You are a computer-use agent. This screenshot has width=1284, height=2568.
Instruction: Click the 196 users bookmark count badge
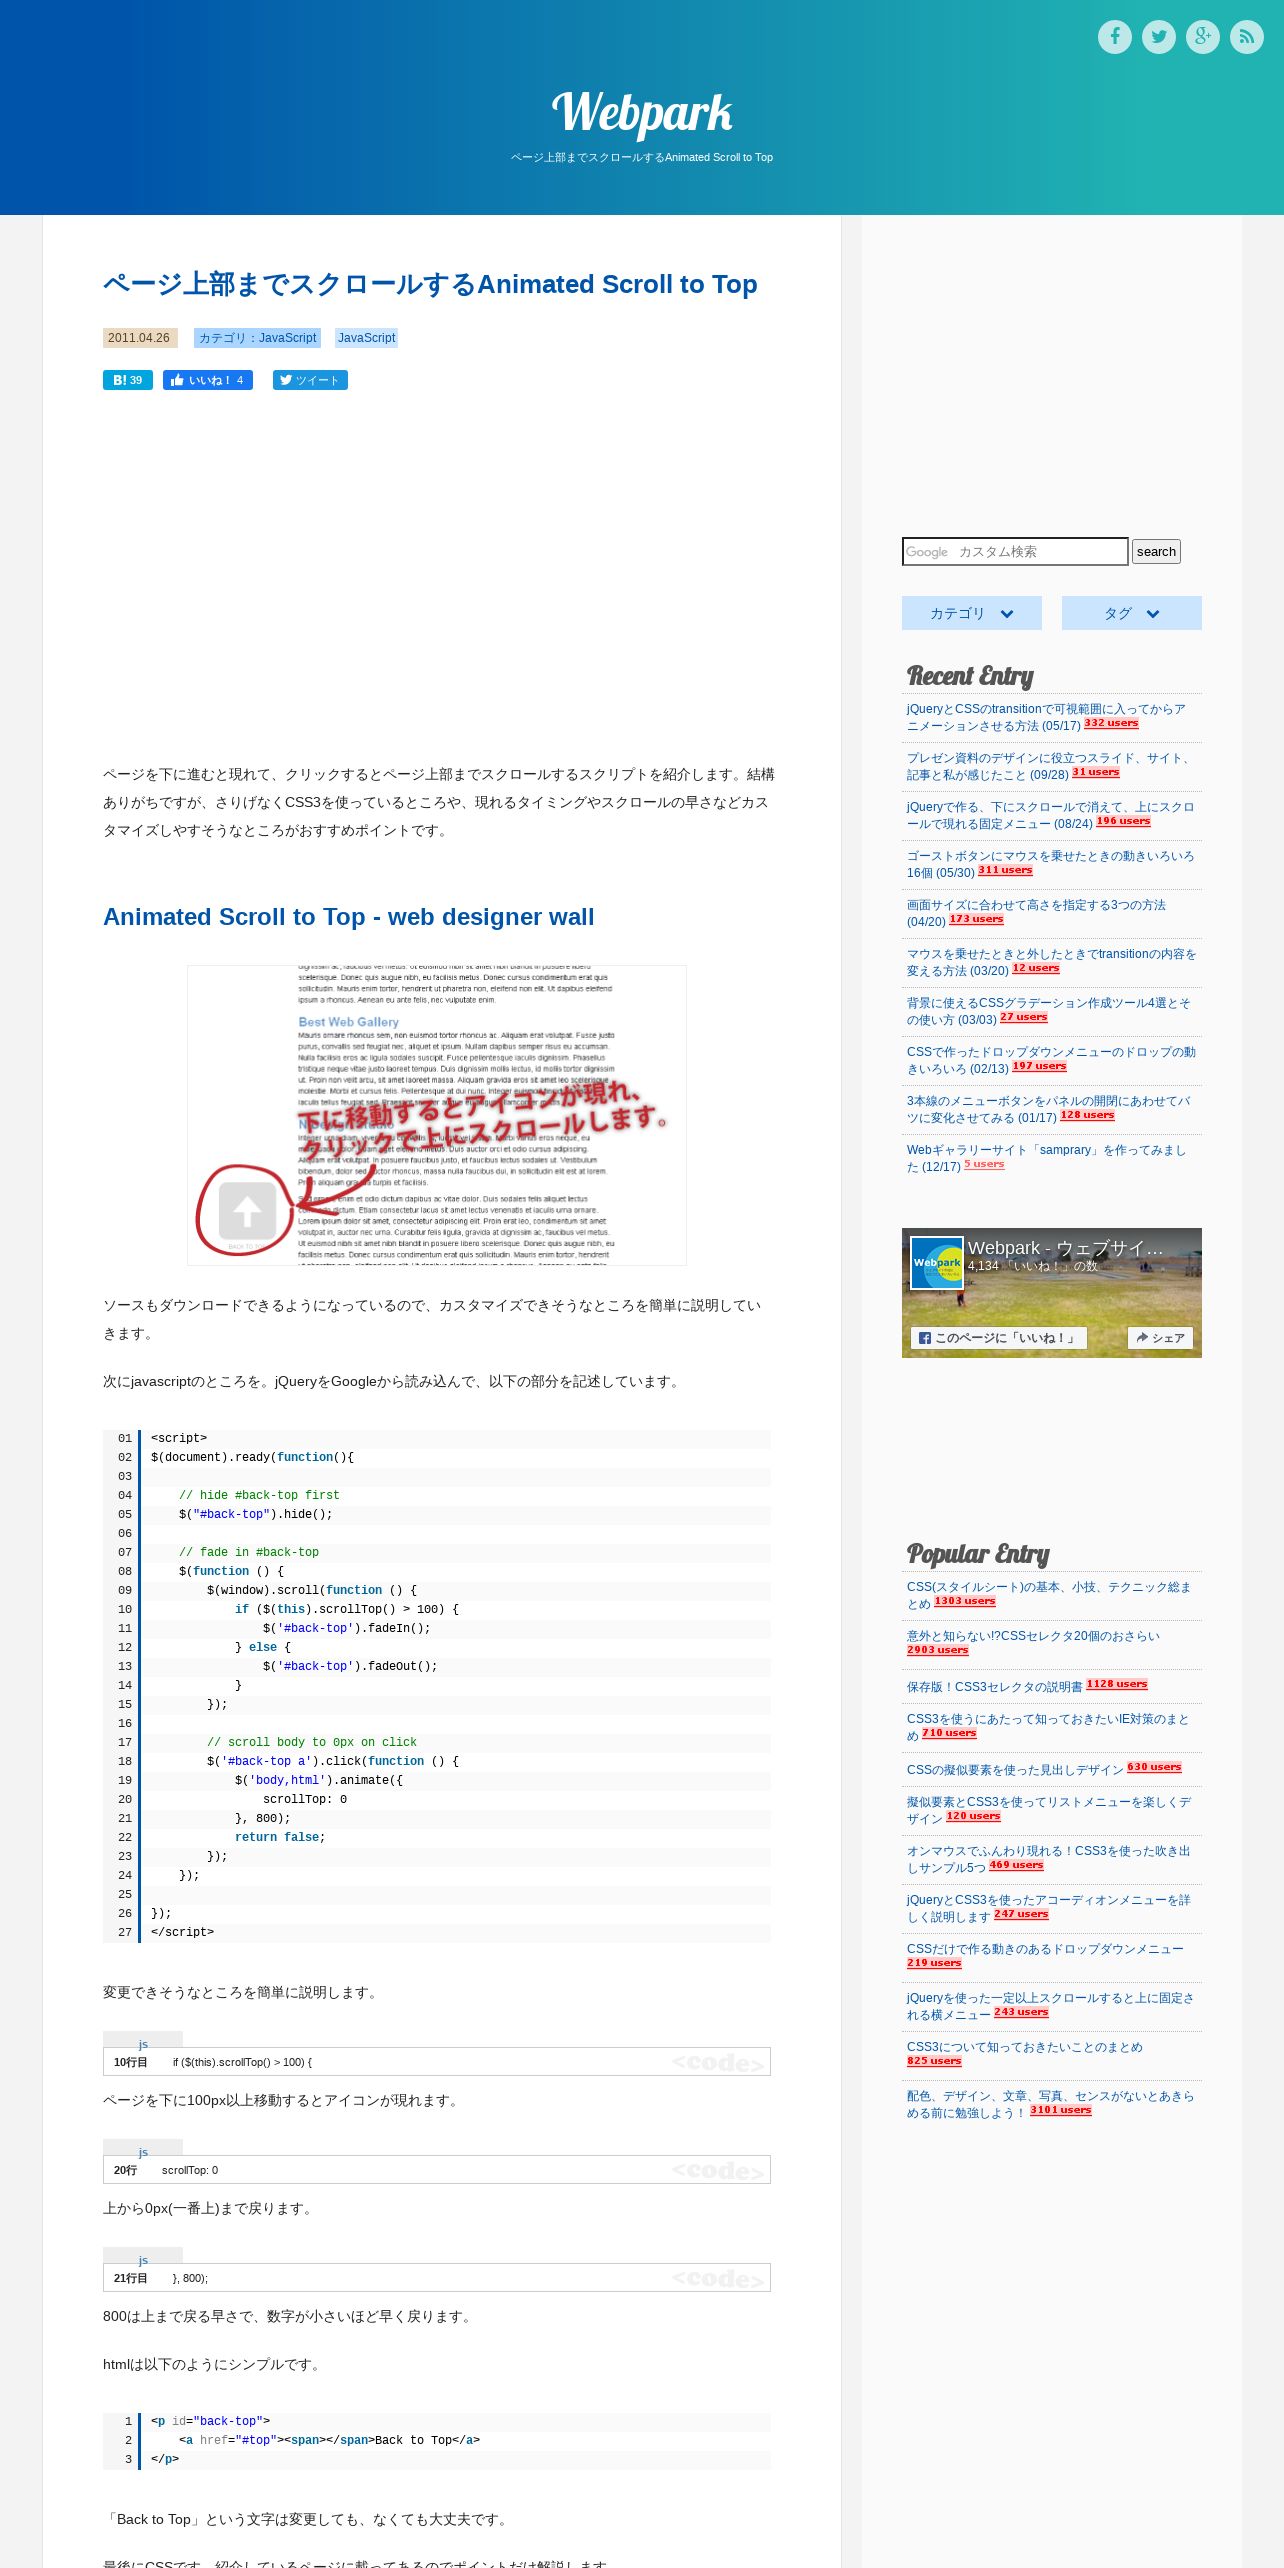tap(1123, 822)
